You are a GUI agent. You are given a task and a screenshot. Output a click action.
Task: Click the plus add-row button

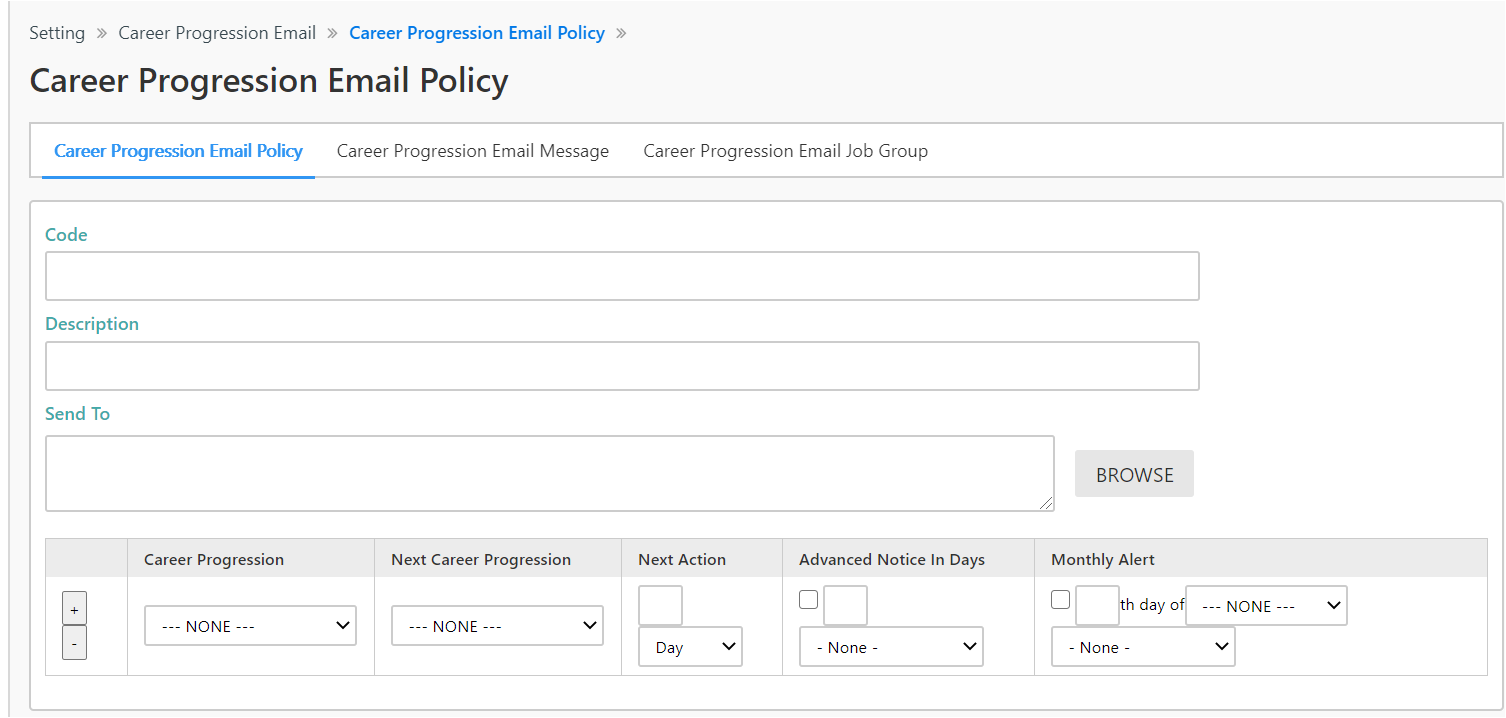(74, 608)
